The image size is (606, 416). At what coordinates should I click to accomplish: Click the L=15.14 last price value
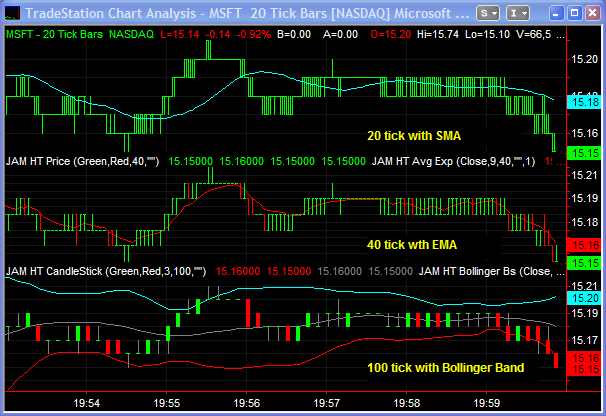coord(180,34)
